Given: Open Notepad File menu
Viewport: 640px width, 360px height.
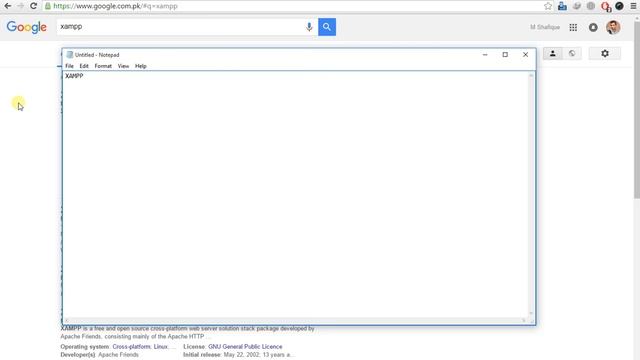Looking at the screenshot, I should (69, 66).
